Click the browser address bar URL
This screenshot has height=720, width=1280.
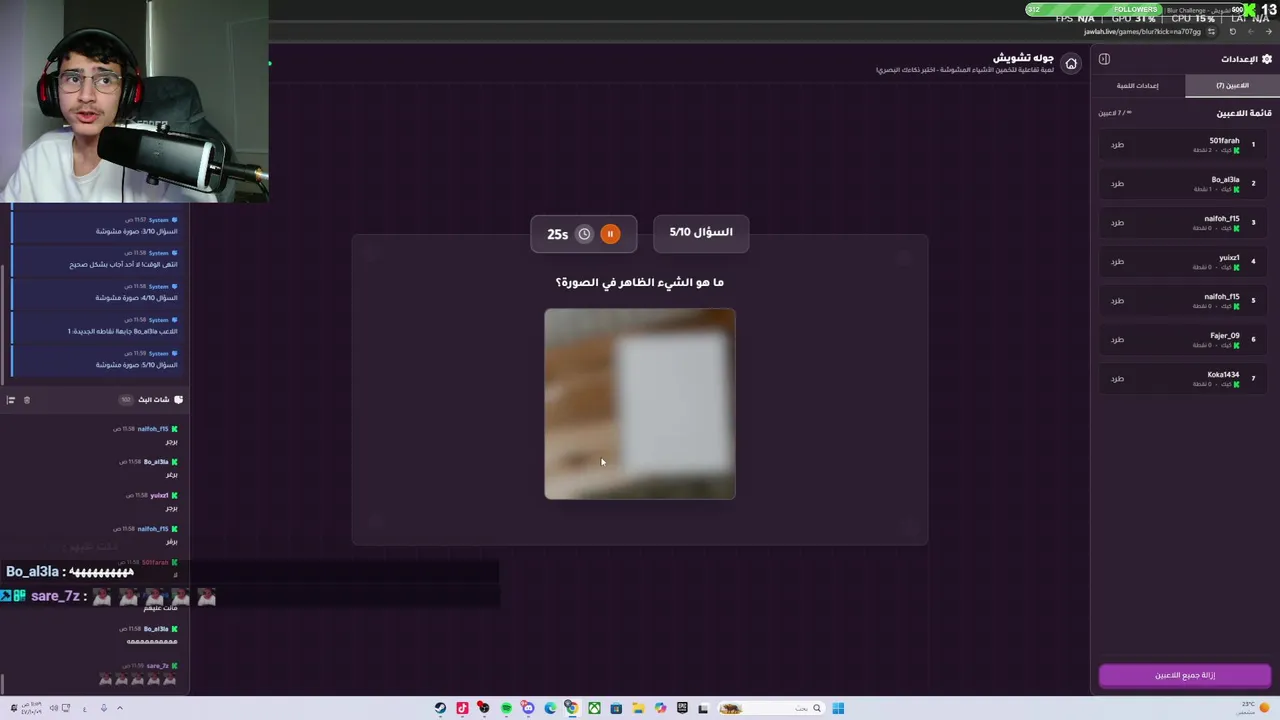point(1142,32)
